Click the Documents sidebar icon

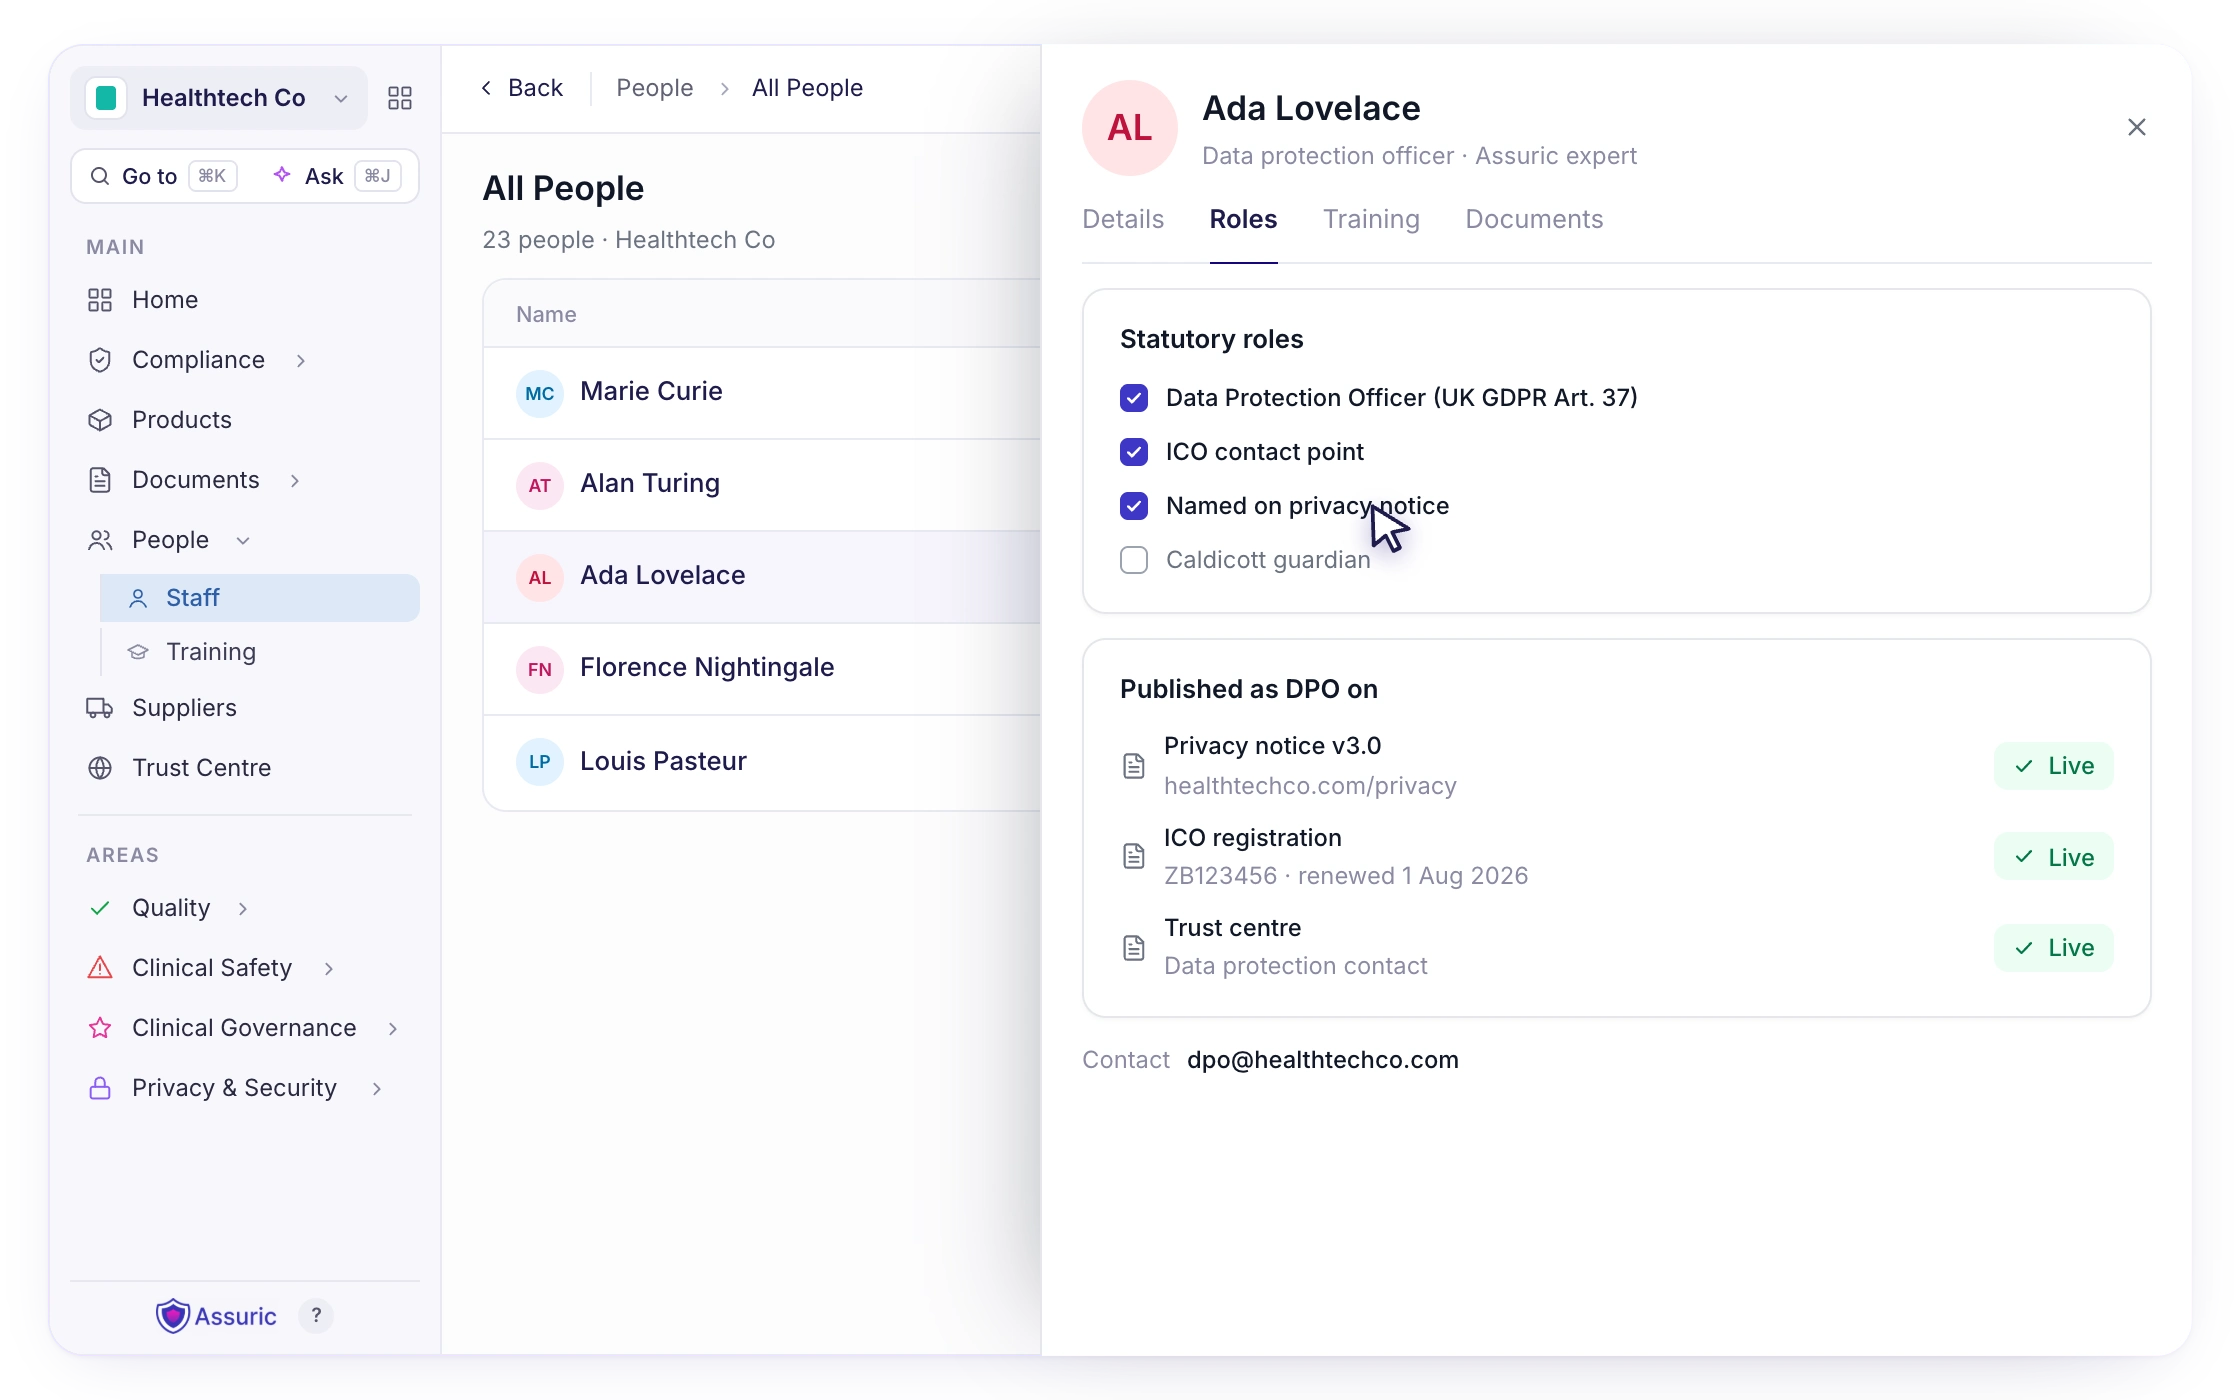(100, 480)
